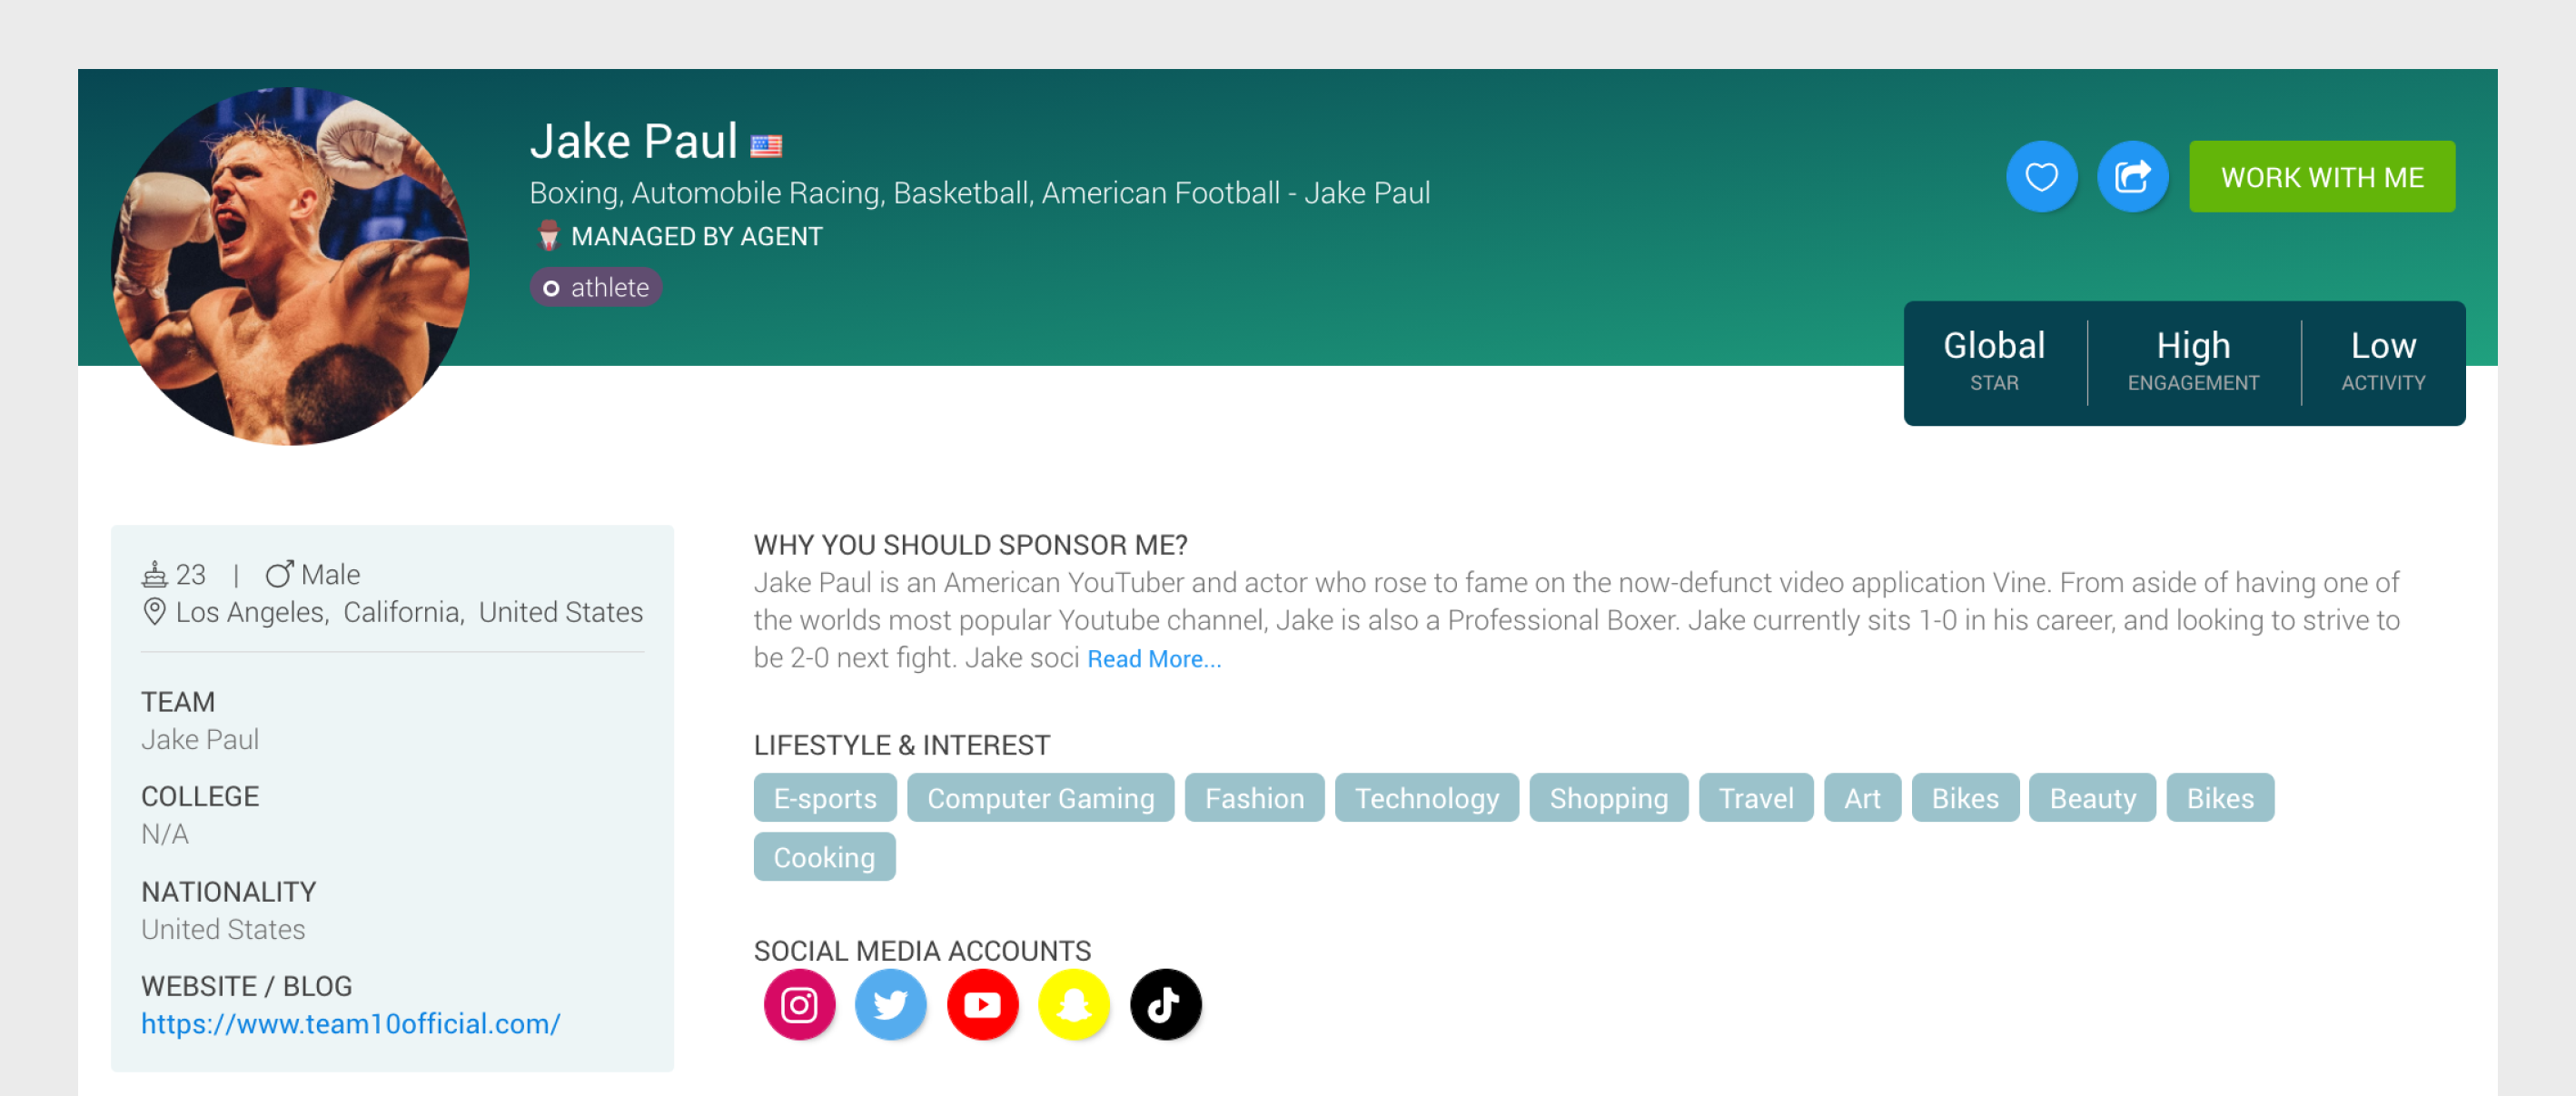Open the Twitter account icon
This screenshot has height=1096, width=2576.
click(890, 1004)
